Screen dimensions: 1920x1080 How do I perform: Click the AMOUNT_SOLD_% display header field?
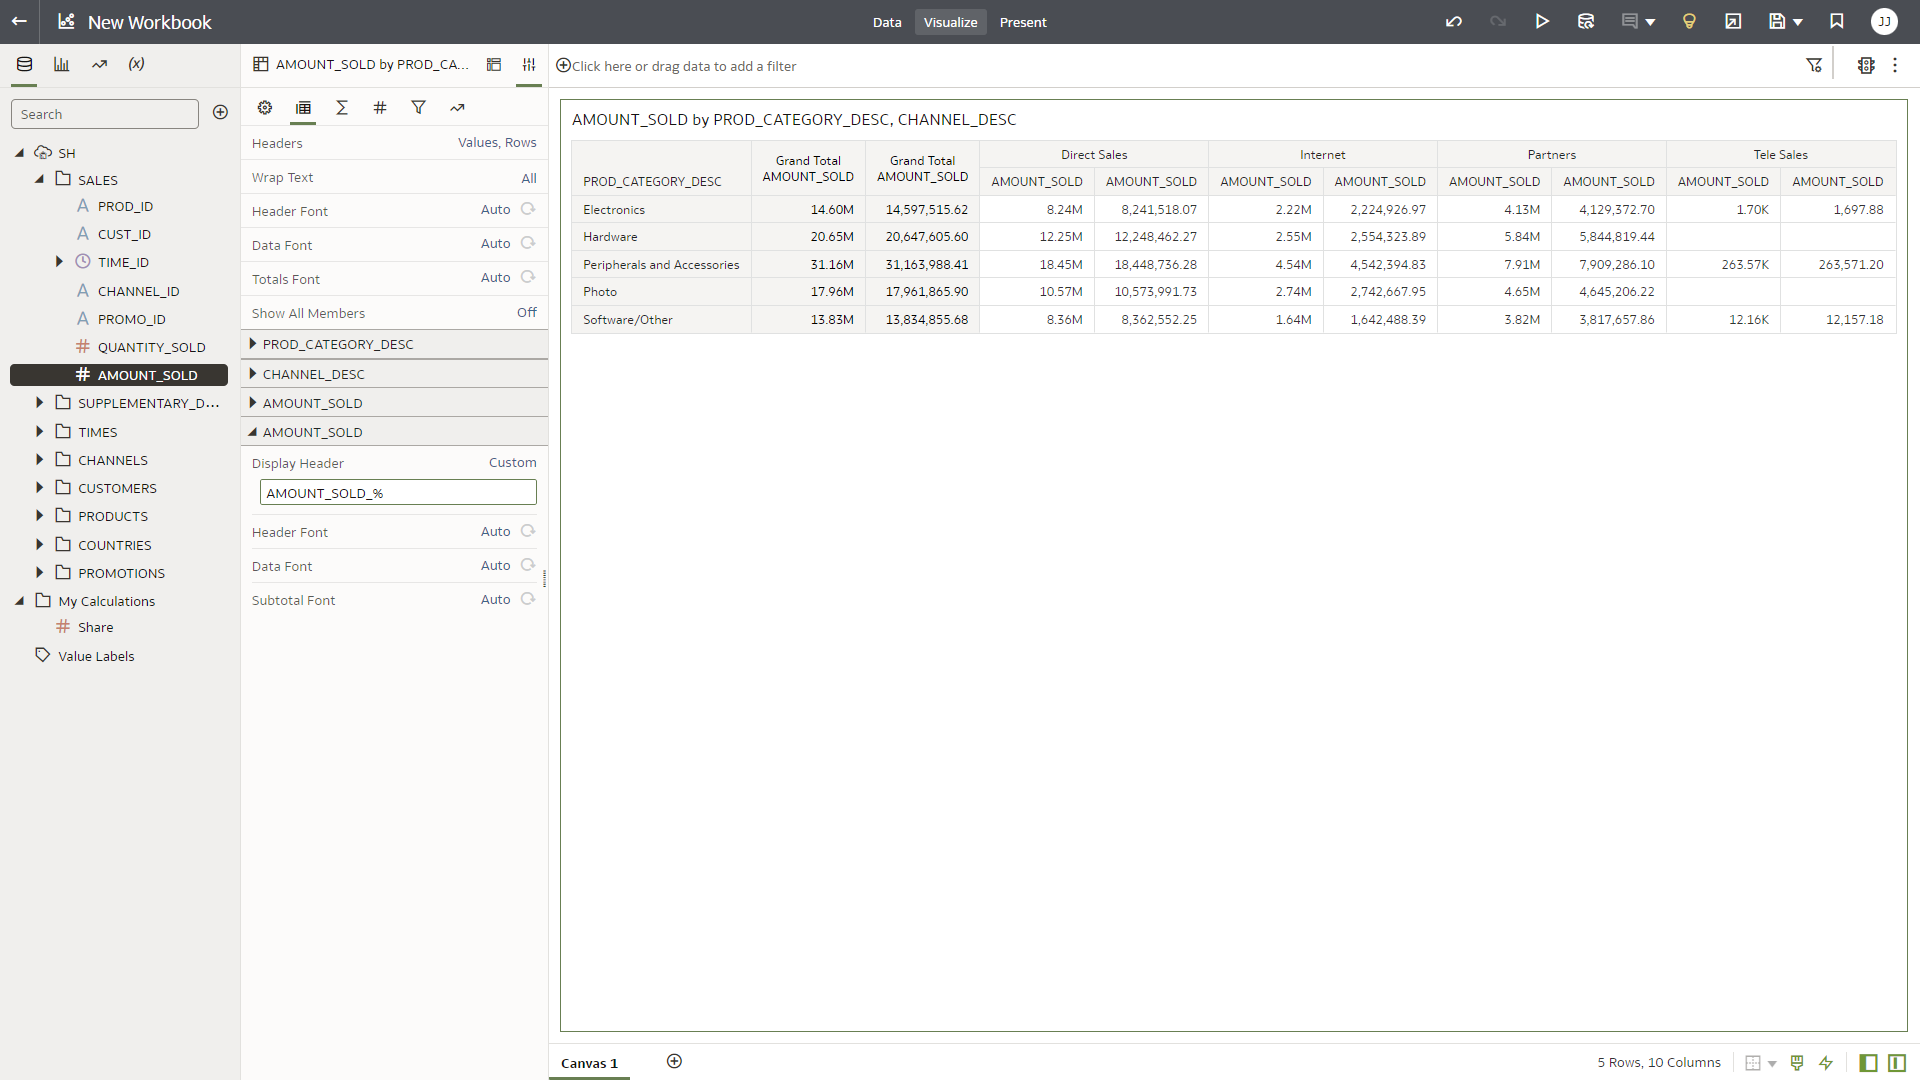point(398,493)
